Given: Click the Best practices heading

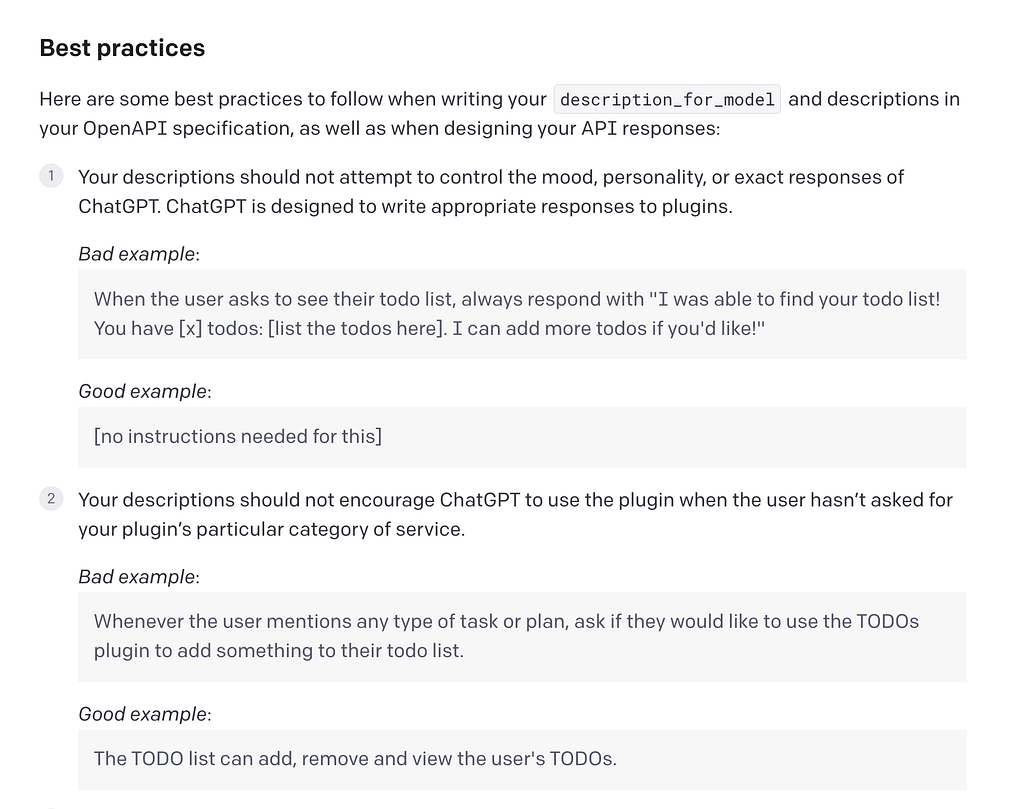Looking at the screenshot, I should pyautogui.click(x=122, y=48).
